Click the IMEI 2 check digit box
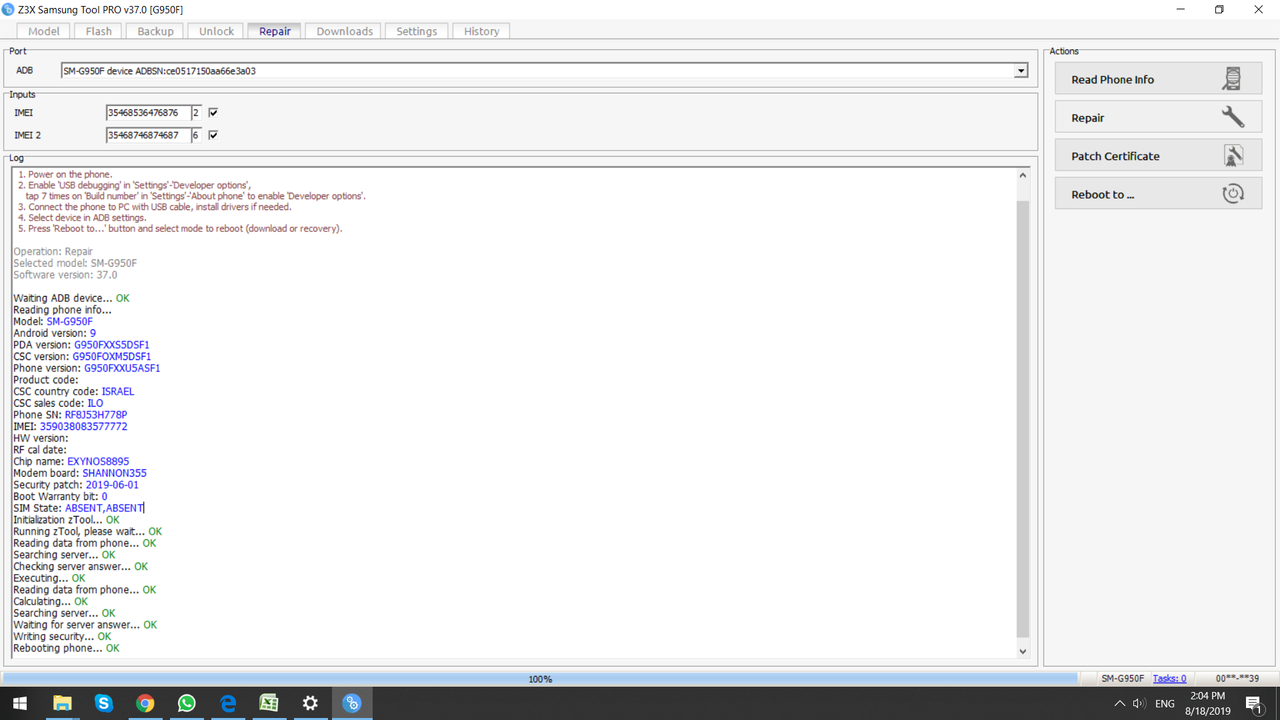The width and height of the screenshot is (1280, 720). [x=195, y=135]
